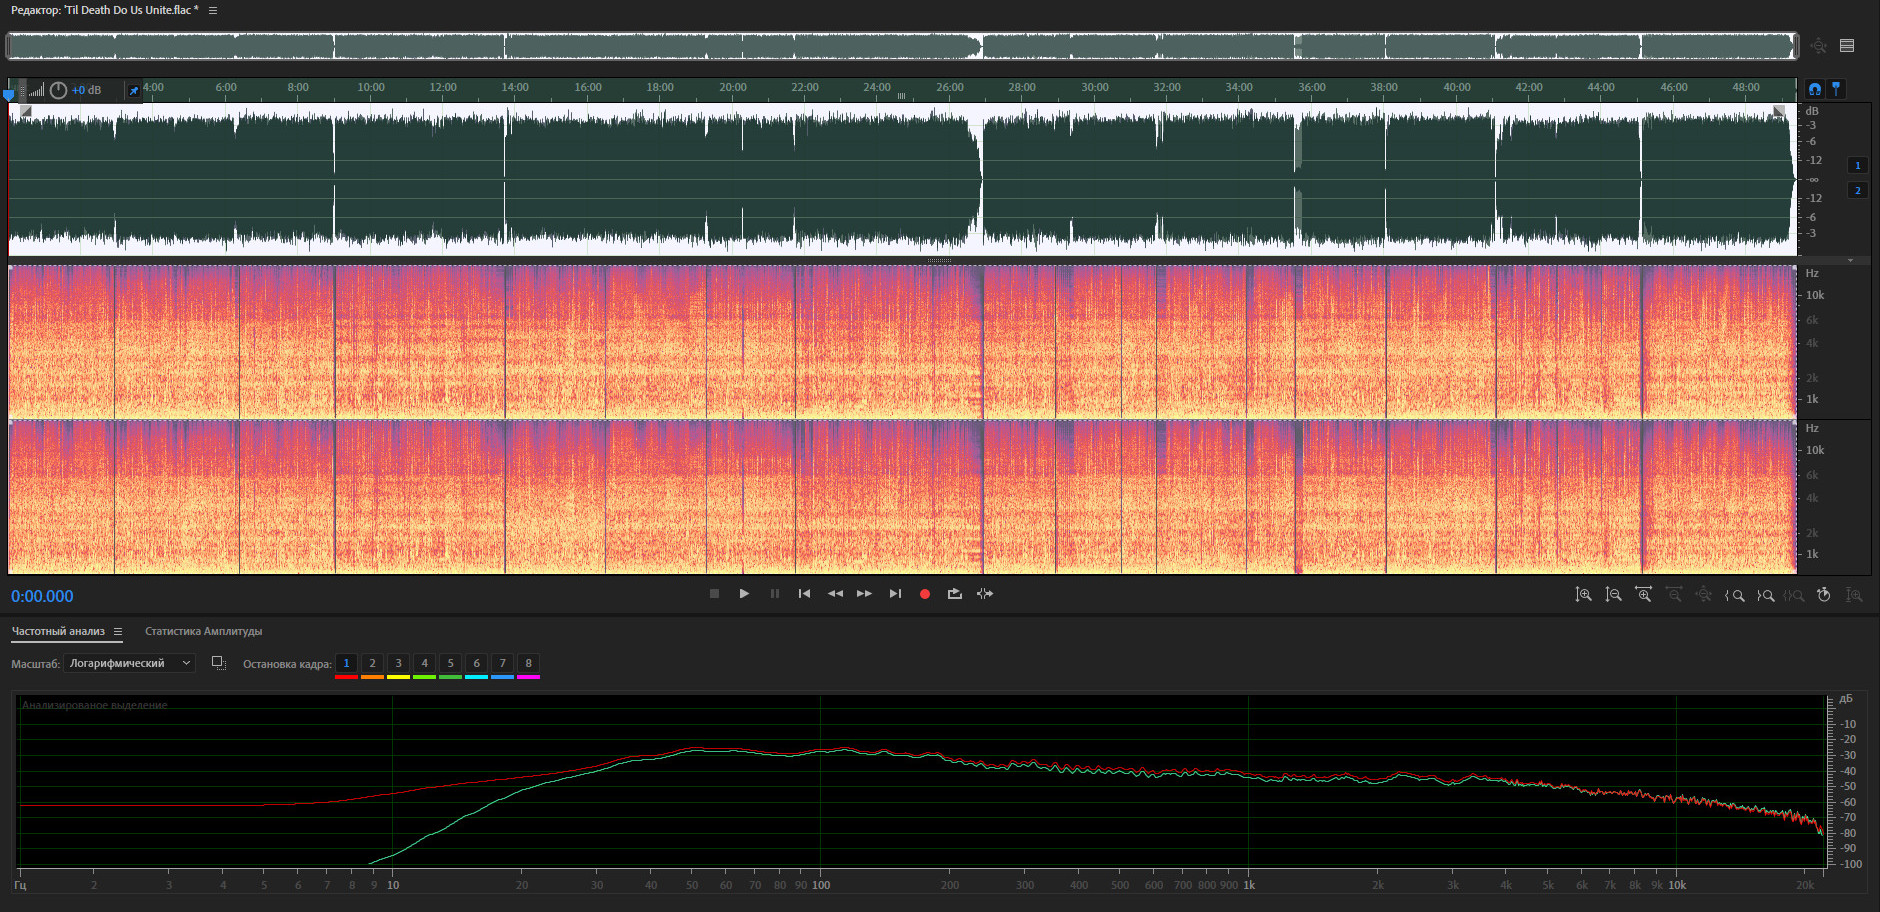1880x912 pixels.
Task: Toggle channel 1 enable button
Action: tap(1857, 166)
